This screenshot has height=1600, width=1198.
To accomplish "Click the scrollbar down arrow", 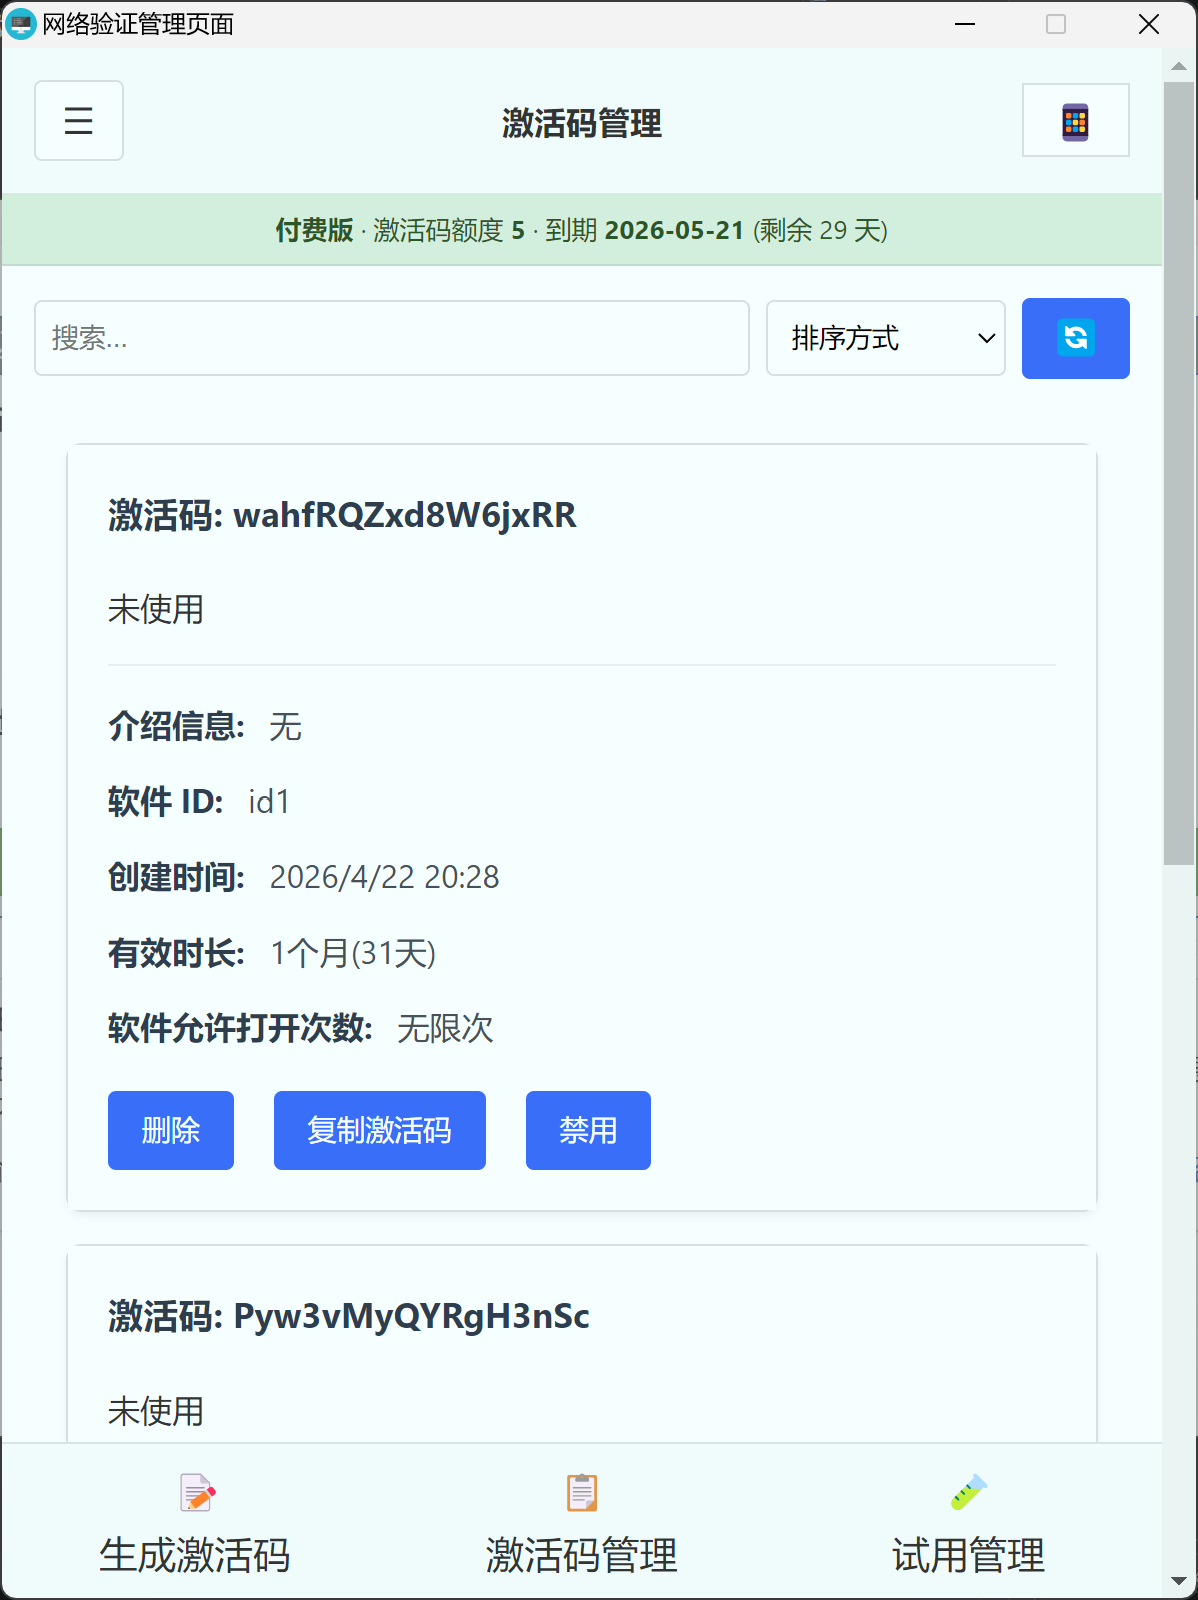I will (1179, 1581).
